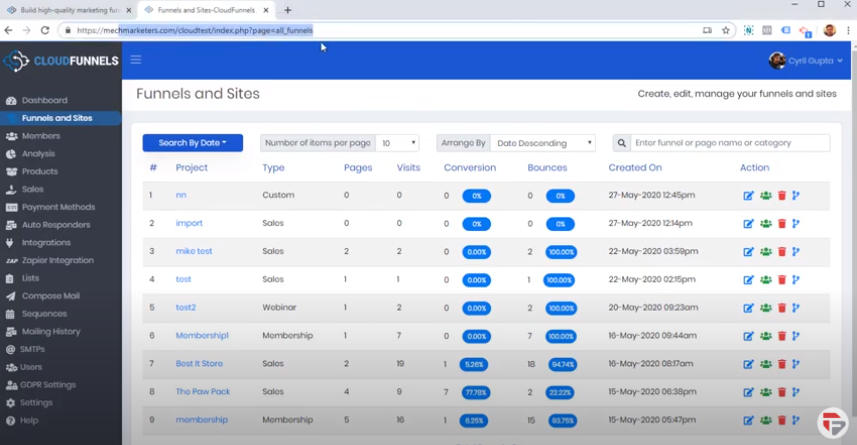Image resolution: width=857 pixels, height=445 pixels.
Task: Click the bookmark star in address bar
Action: click(x=726, y=31)
